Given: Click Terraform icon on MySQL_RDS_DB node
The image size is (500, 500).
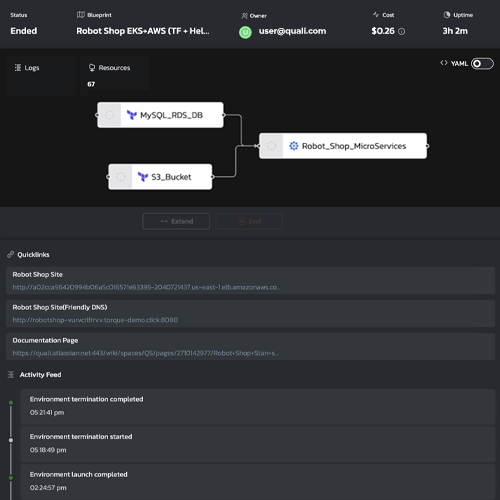Looking at the screenshot, I should tap(132, 115).
